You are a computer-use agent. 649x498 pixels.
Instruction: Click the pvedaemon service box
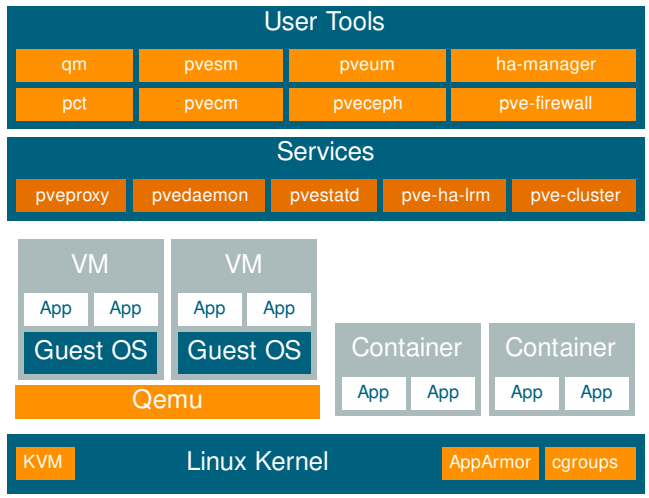point(199,195)
